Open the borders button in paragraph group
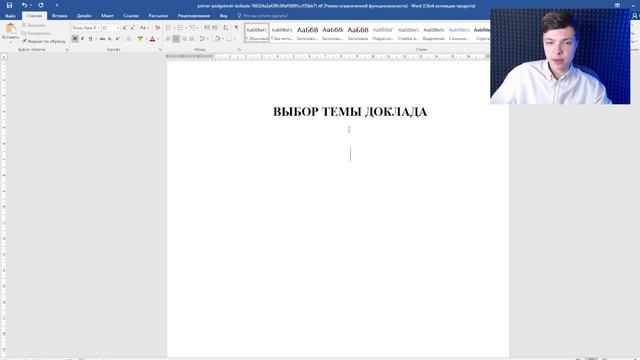640x360 pixels. point(229,39)
